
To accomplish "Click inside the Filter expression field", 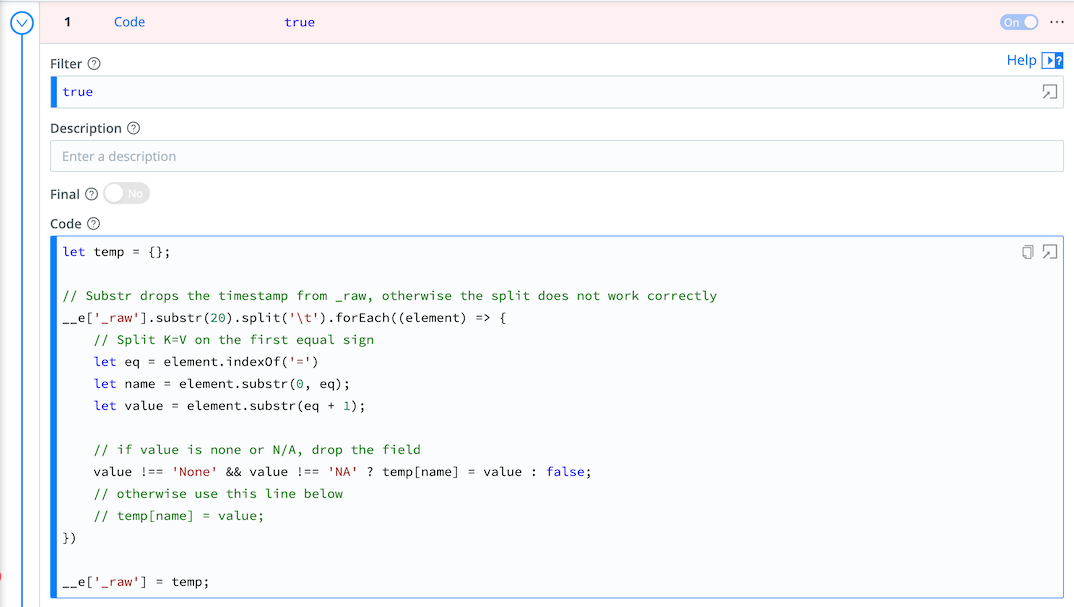I will coord(400,91).
